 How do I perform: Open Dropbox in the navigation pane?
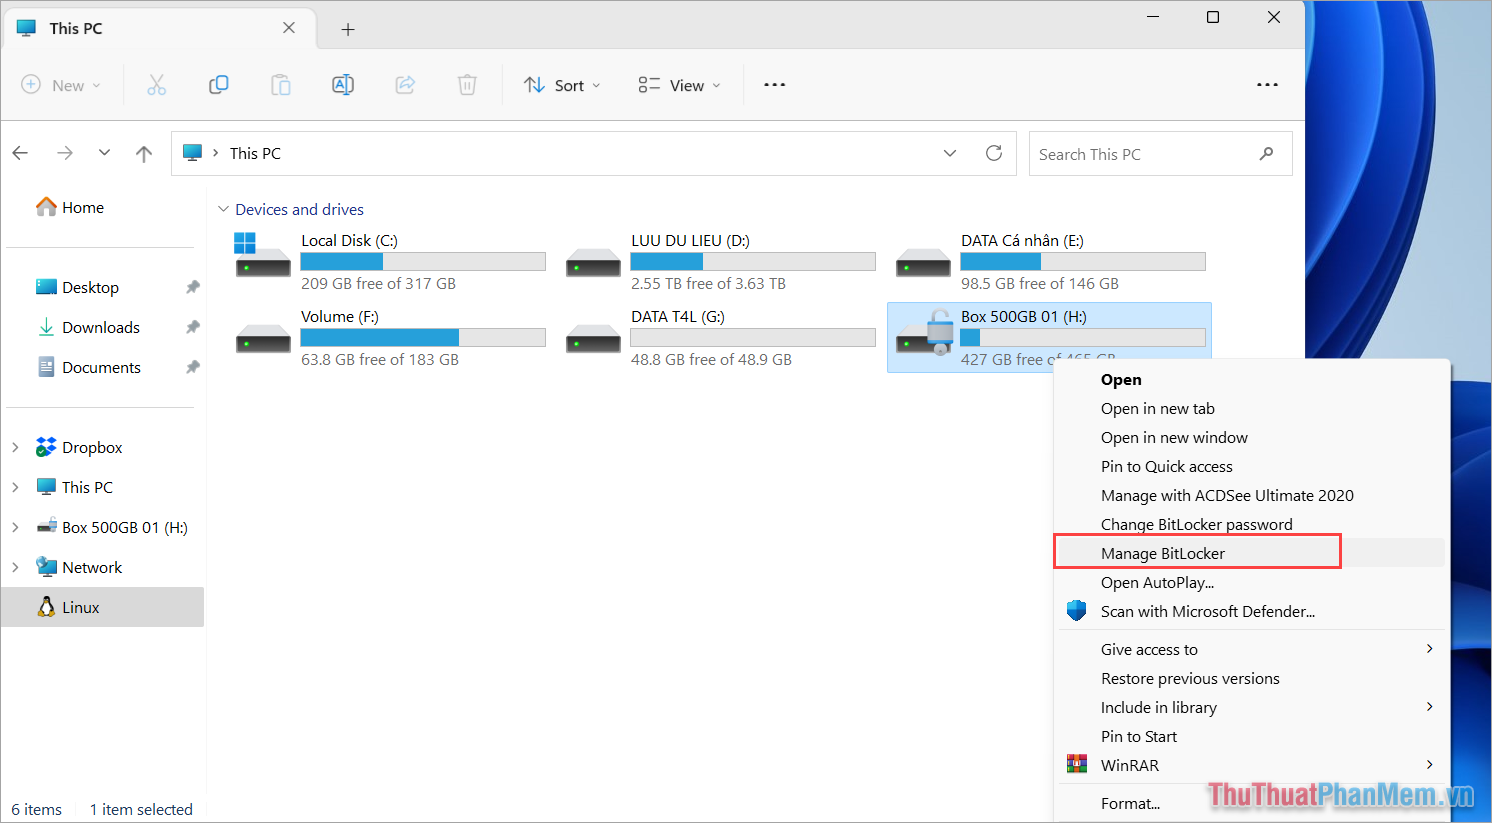91,447
